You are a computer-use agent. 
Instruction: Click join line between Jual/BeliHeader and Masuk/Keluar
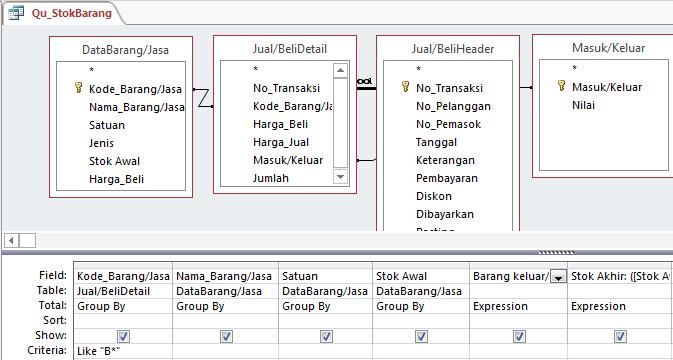526,87
